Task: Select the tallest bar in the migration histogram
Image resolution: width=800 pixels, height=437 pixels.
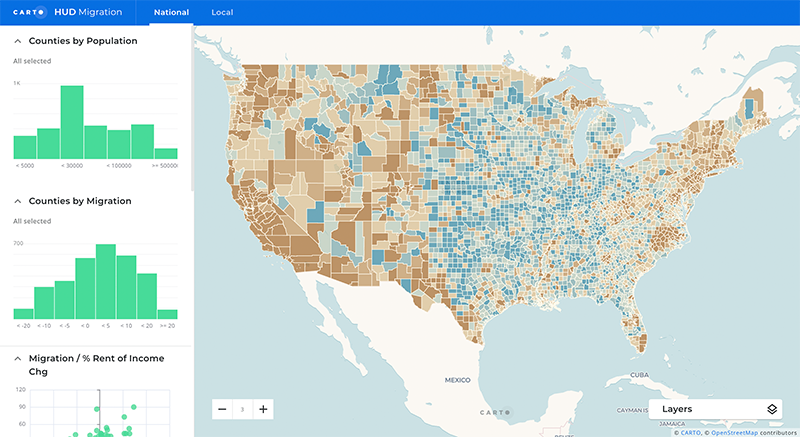Action: coord(105,282)
